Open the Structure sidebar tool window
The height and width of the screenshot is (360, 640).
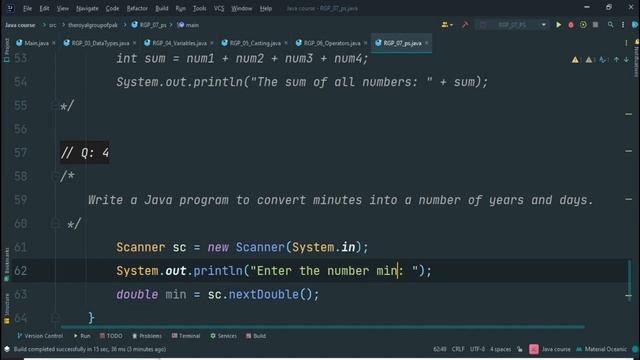pyautogui.click(x=6, y=308)
